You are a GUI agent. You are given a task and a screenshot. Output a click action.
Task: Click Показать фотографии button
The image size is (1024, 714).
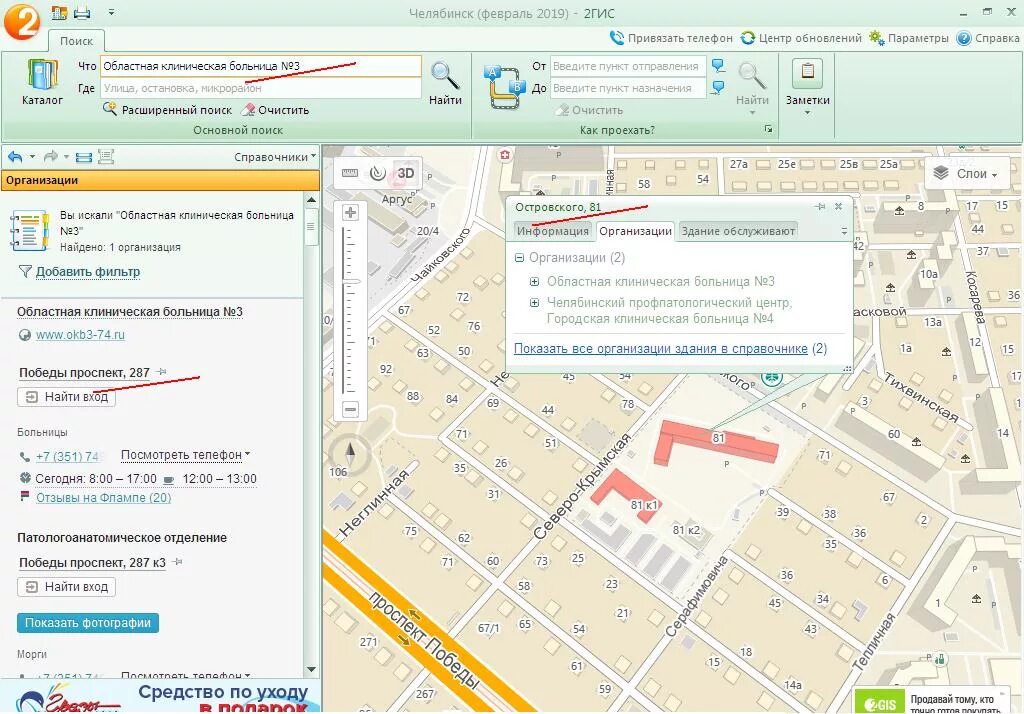(88, 623)
